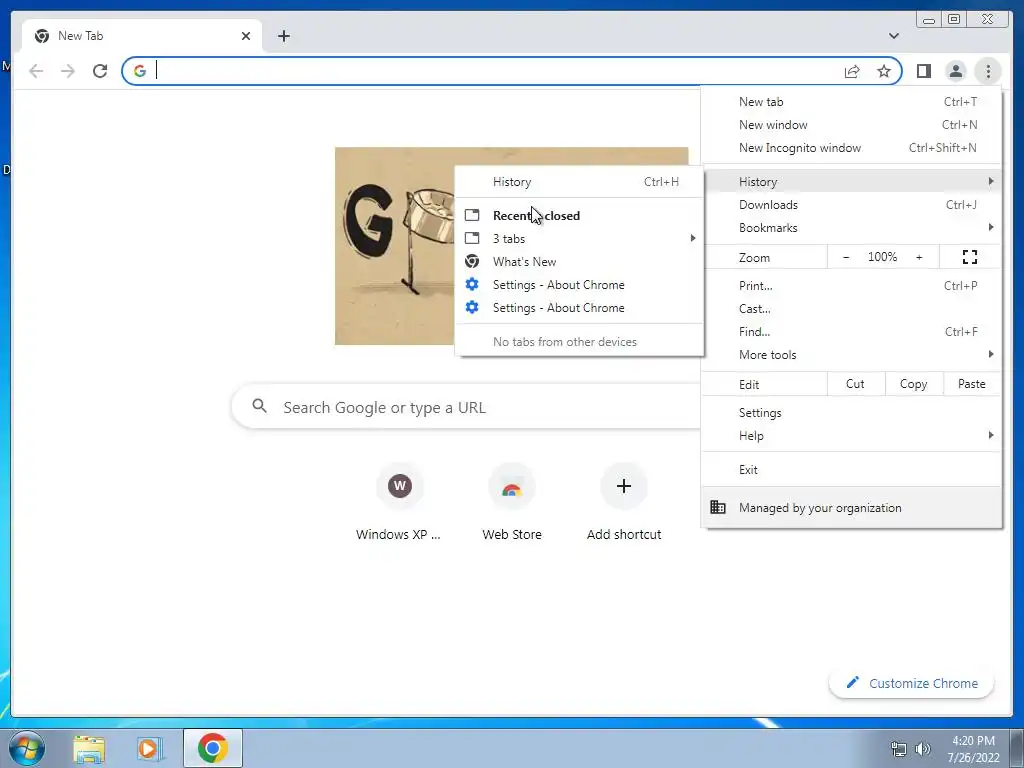This screenshot has width=1024, height=768.
Task: Expand the 3 tabs entry
Action: (x=579, y=238)
